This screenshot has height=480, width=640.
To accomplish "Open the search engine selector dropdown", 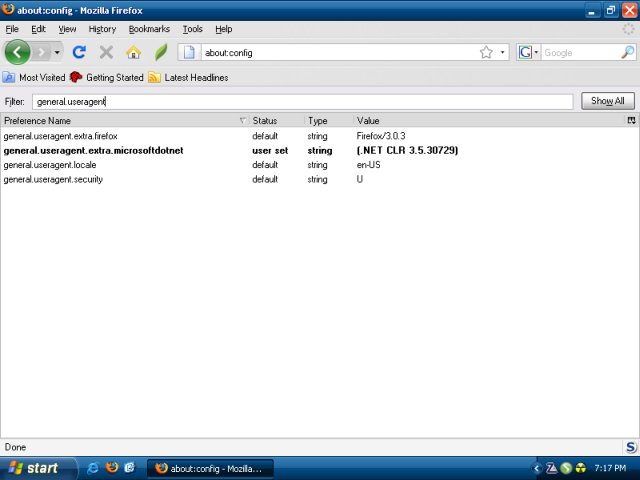I will tap(529, 52).
